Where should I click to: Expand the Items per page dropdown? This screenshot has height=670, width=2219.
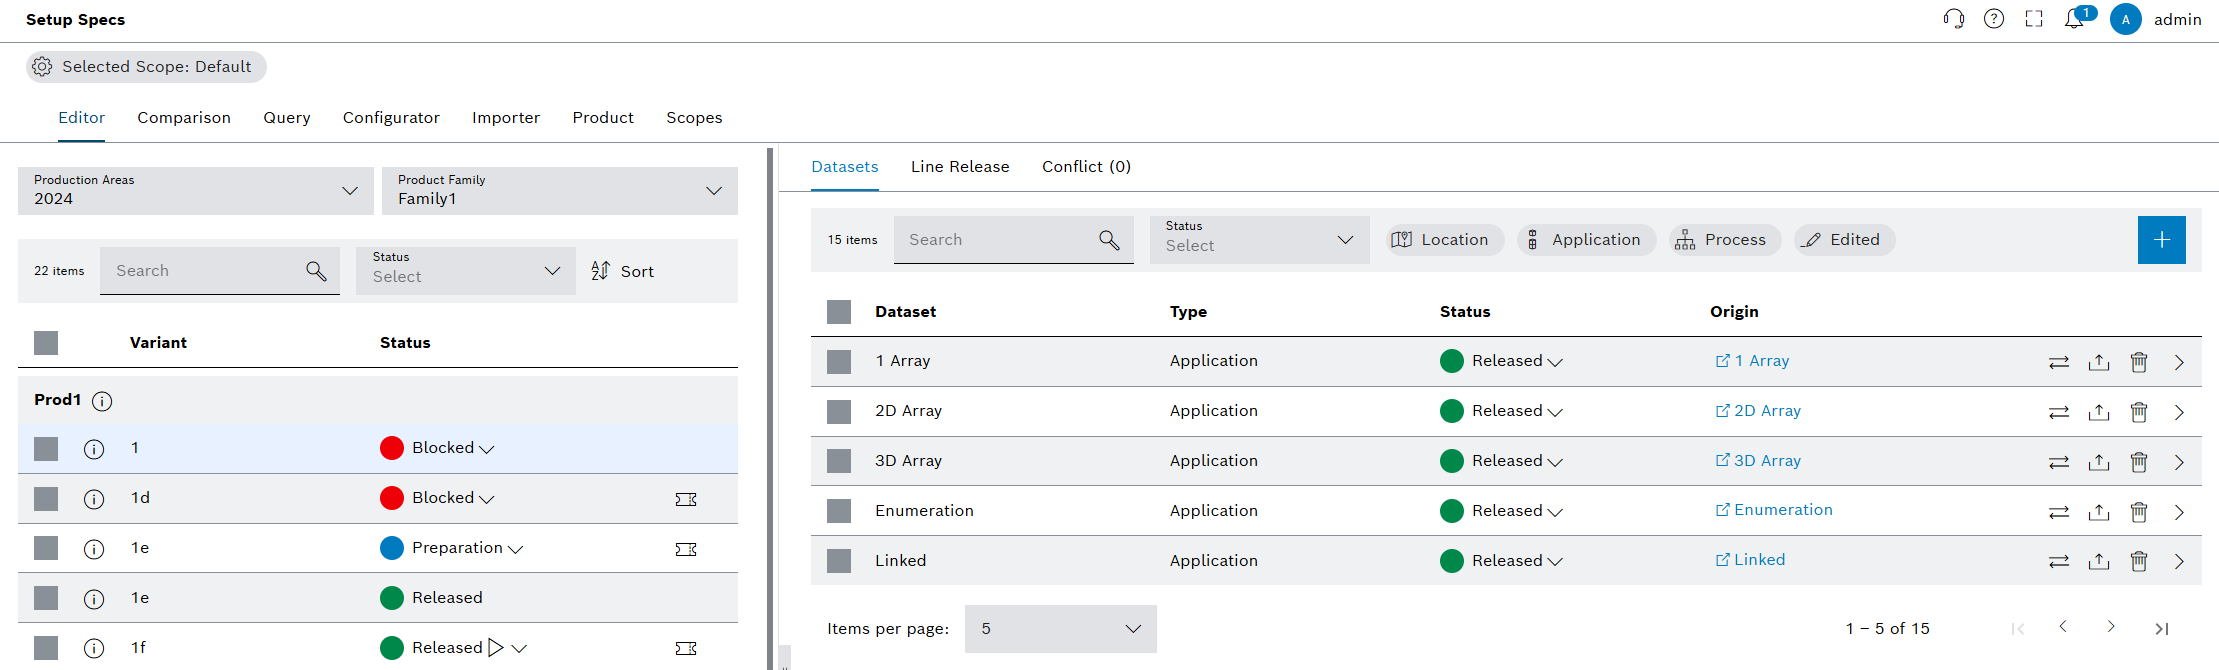1060,629
